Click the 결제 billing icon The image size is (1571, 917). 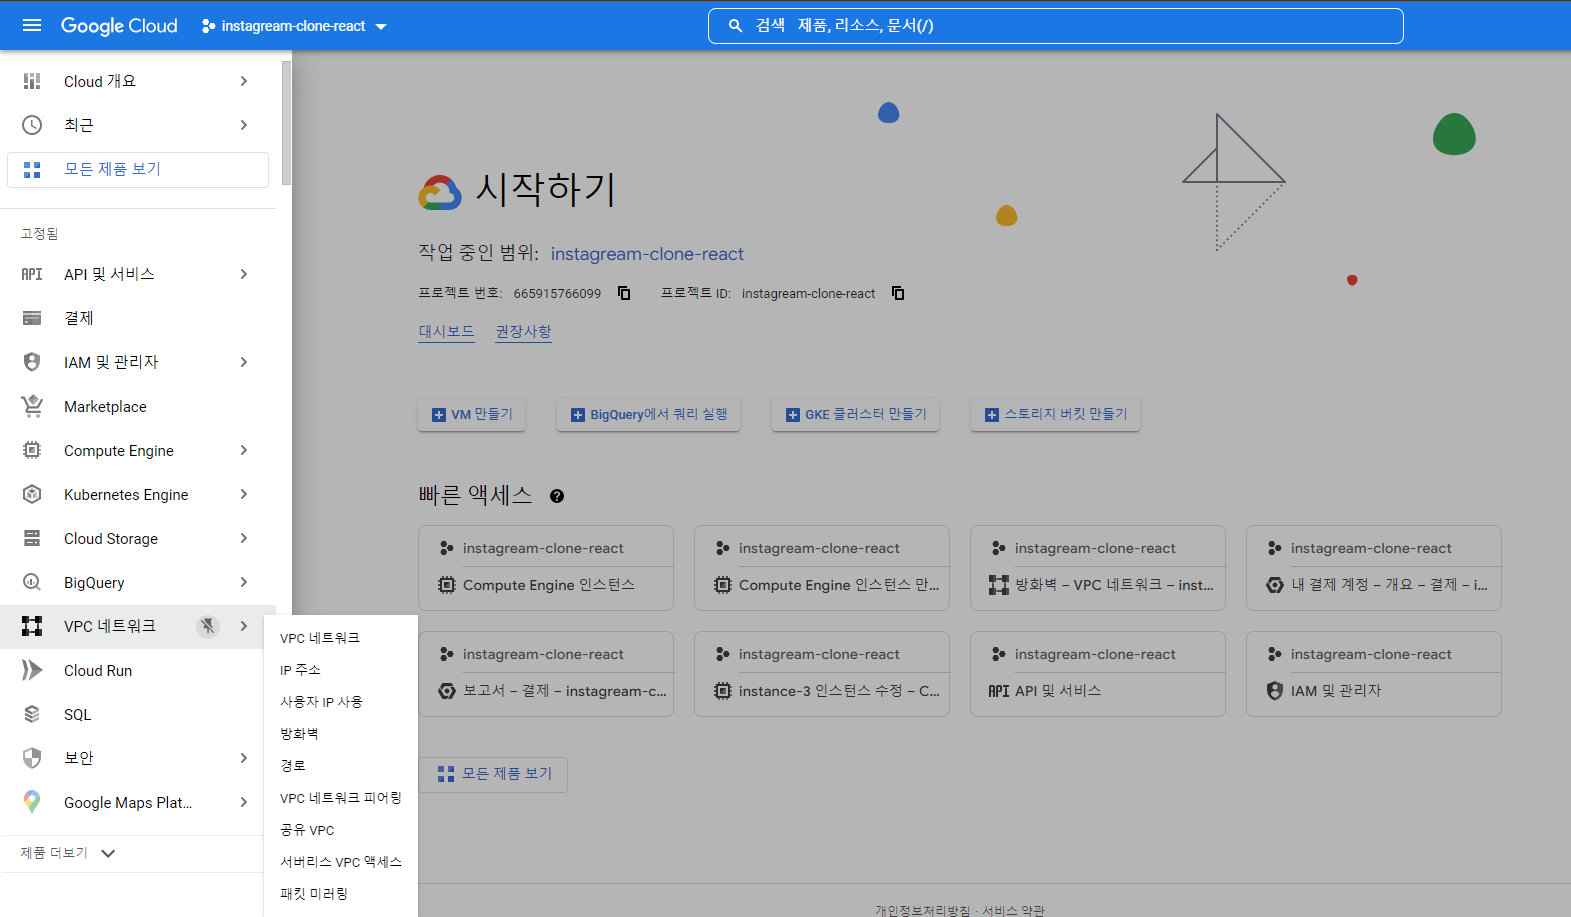pos(32,318)
